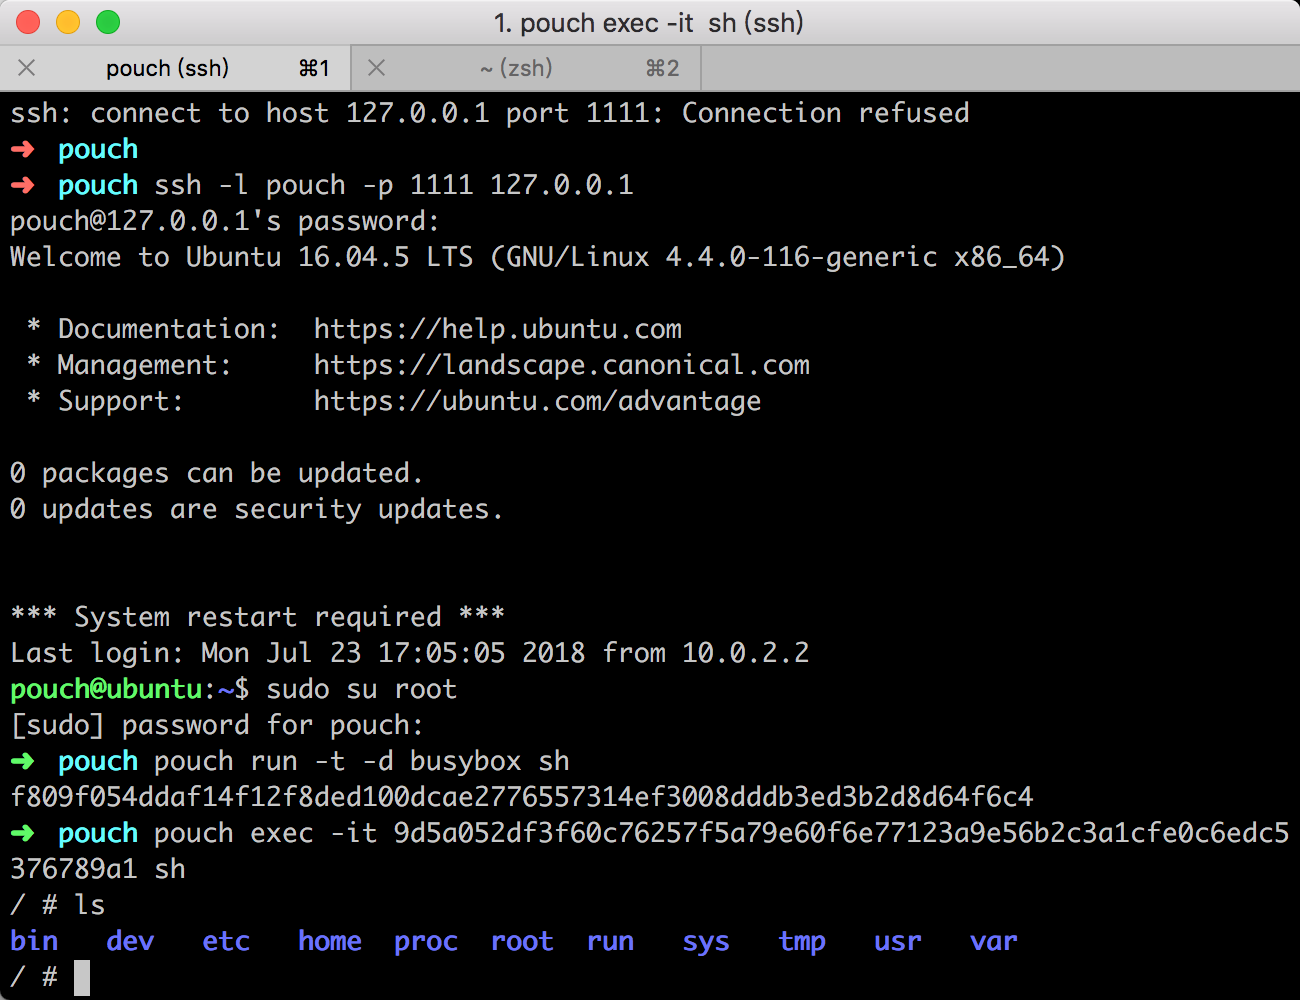Click the 'var' directory in ls output
The width and height of the screenshot is (1300, 1000).
[x=994, y=941]
